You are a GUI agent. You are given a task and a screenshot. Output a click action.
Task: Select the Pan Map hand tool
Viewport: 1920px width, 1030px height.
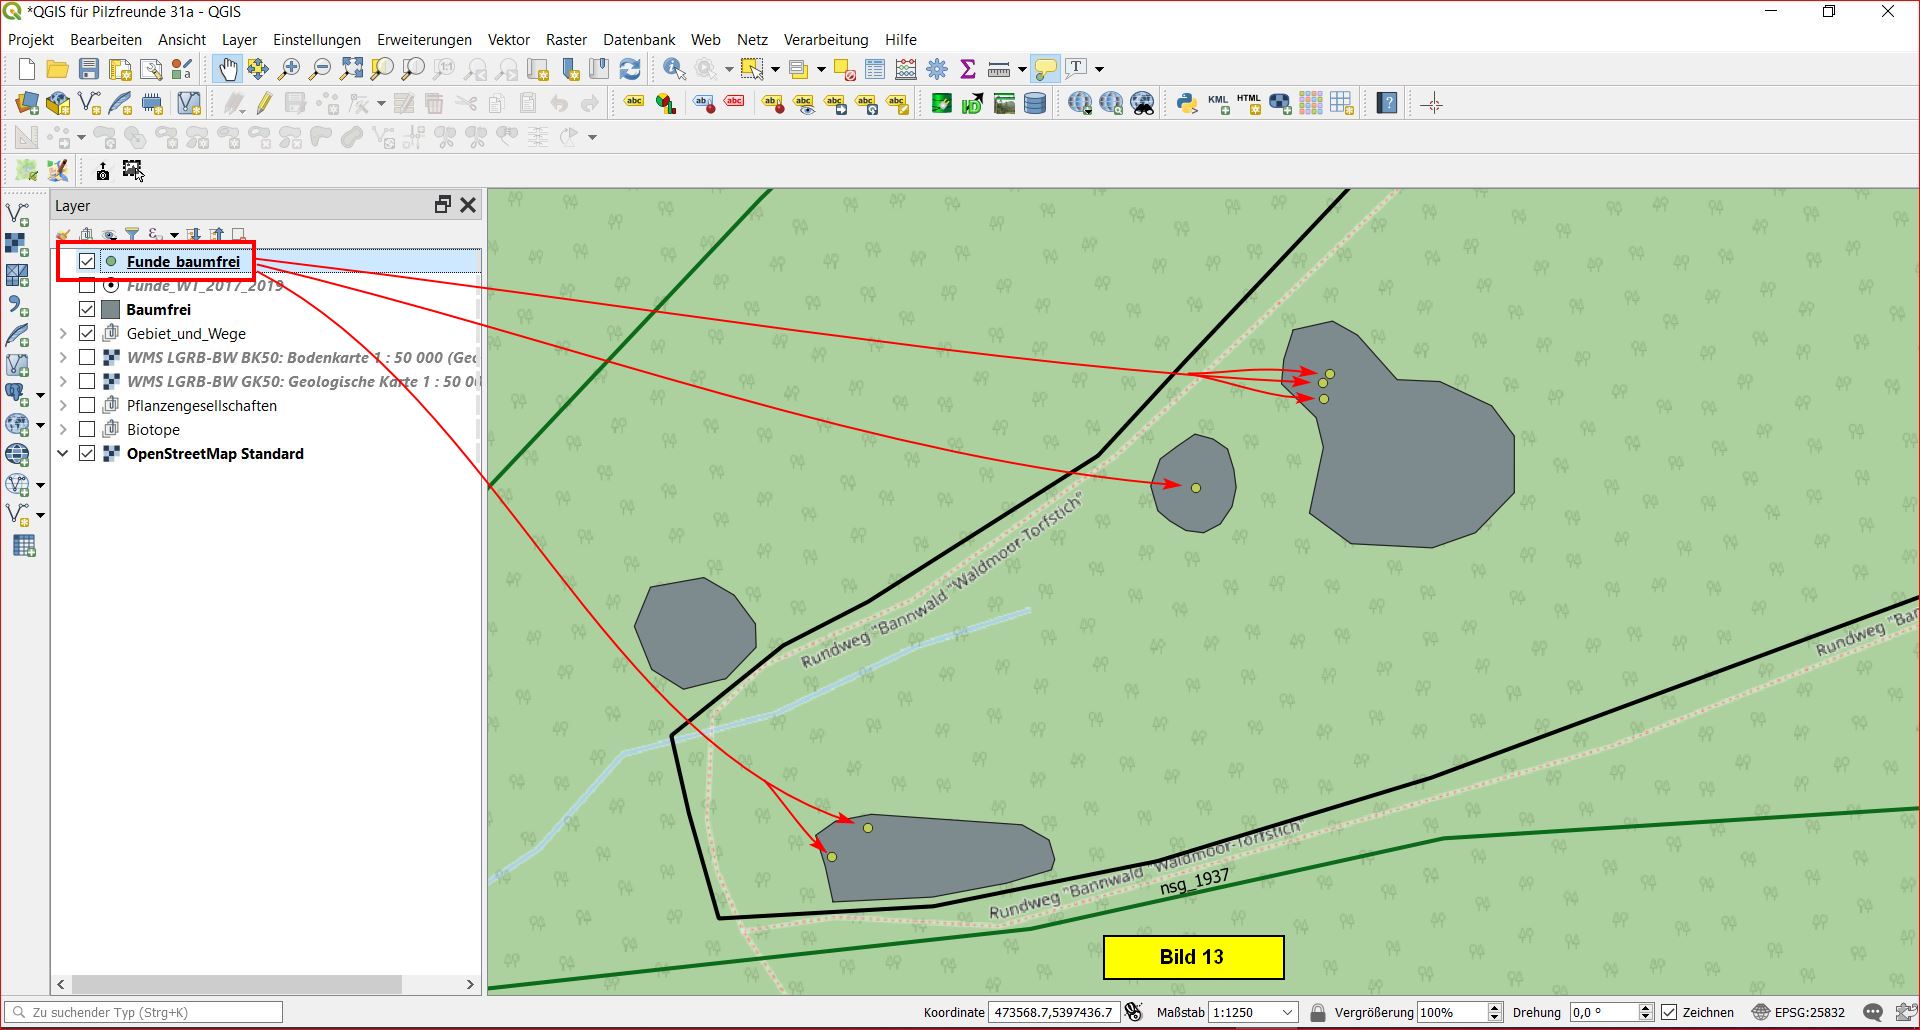coord(228,69)
